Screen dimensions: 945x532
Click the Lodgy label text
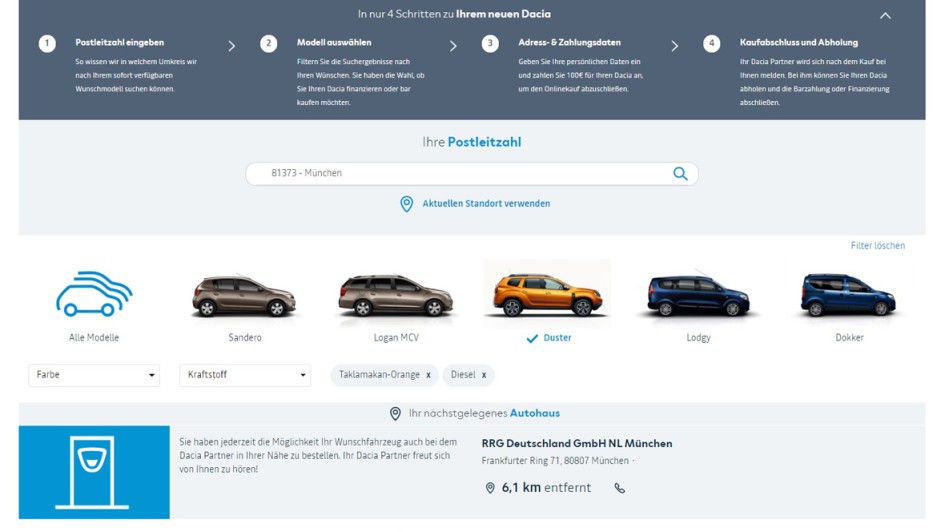click(699, 338)
